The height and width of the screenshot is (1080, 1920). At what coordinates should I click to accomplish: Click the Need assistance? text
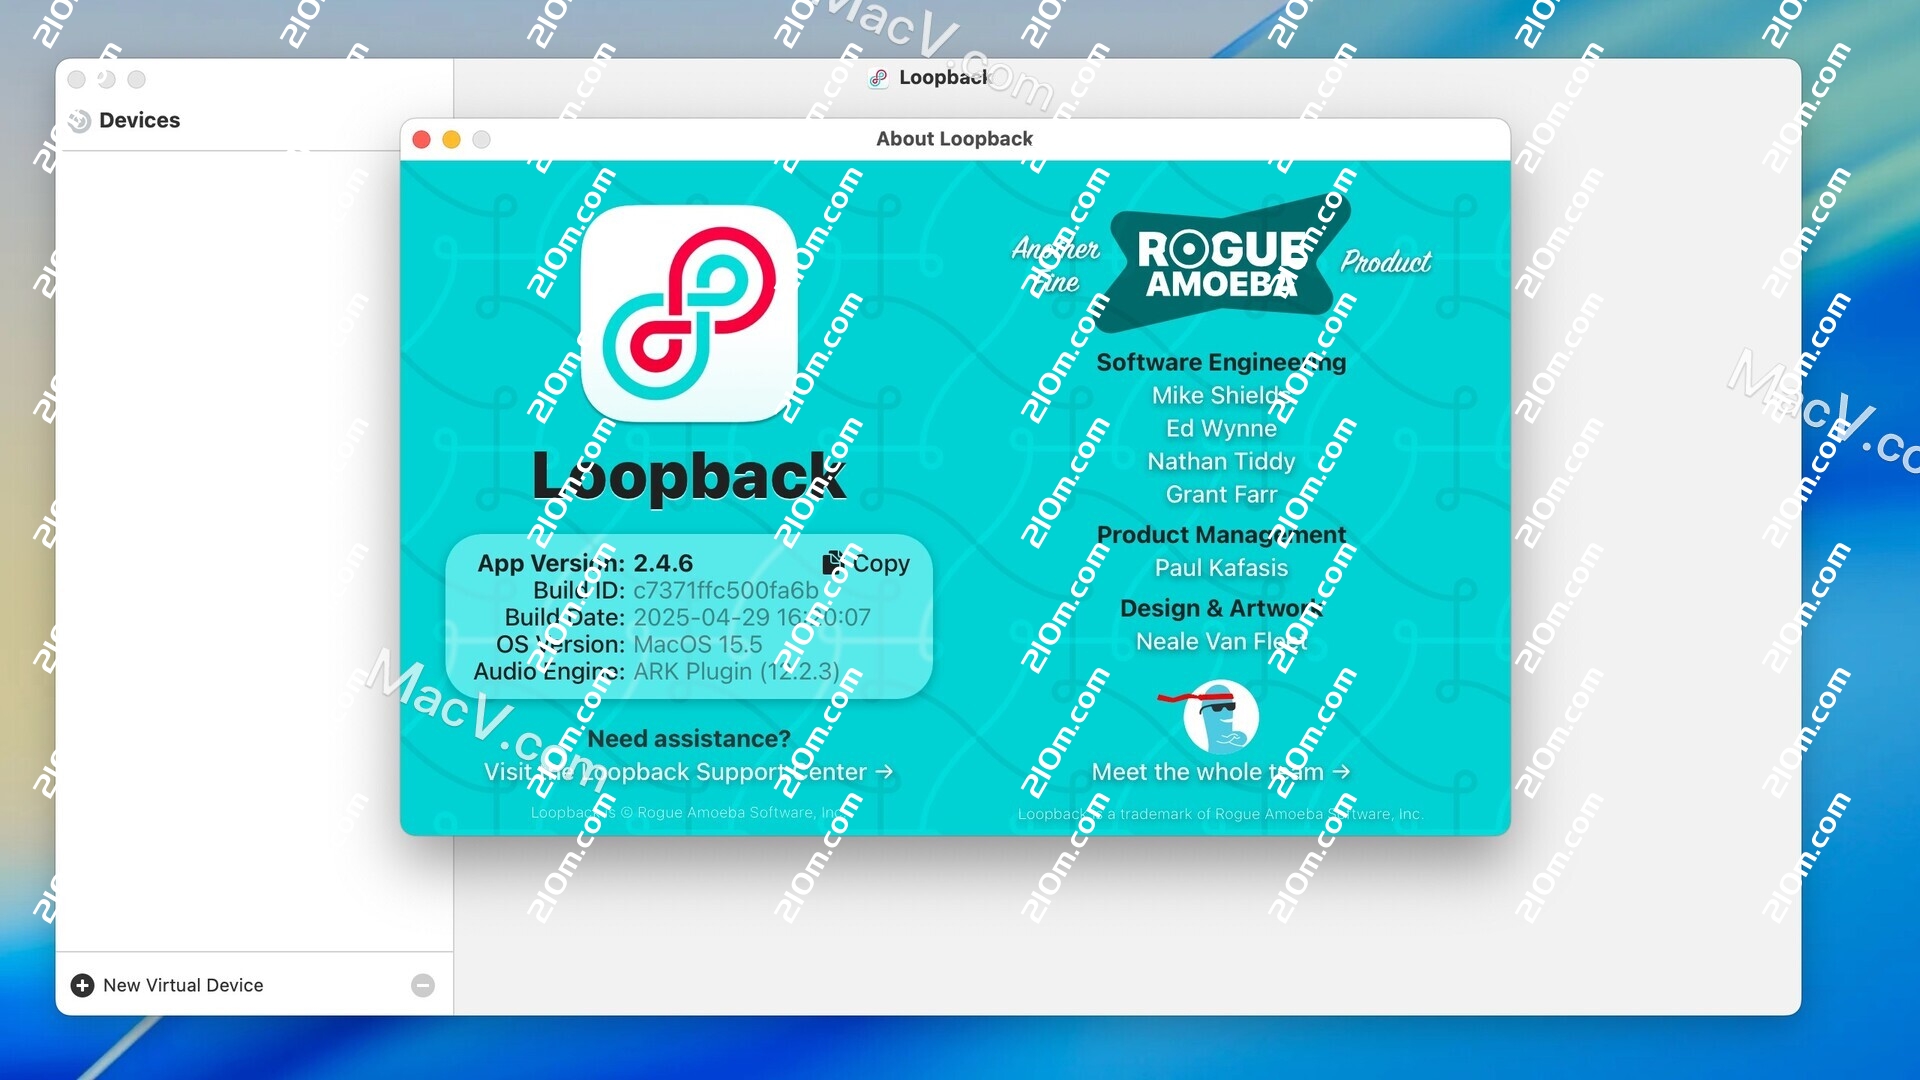point(689,739)
